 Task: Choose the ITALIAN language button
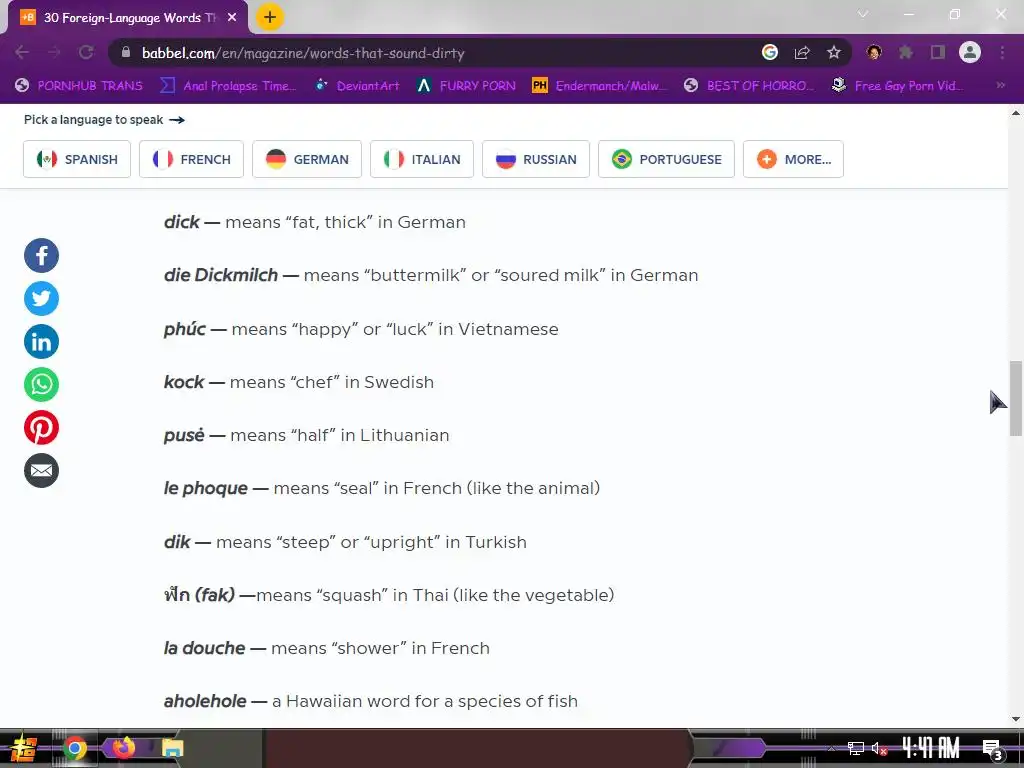point(422,159)
